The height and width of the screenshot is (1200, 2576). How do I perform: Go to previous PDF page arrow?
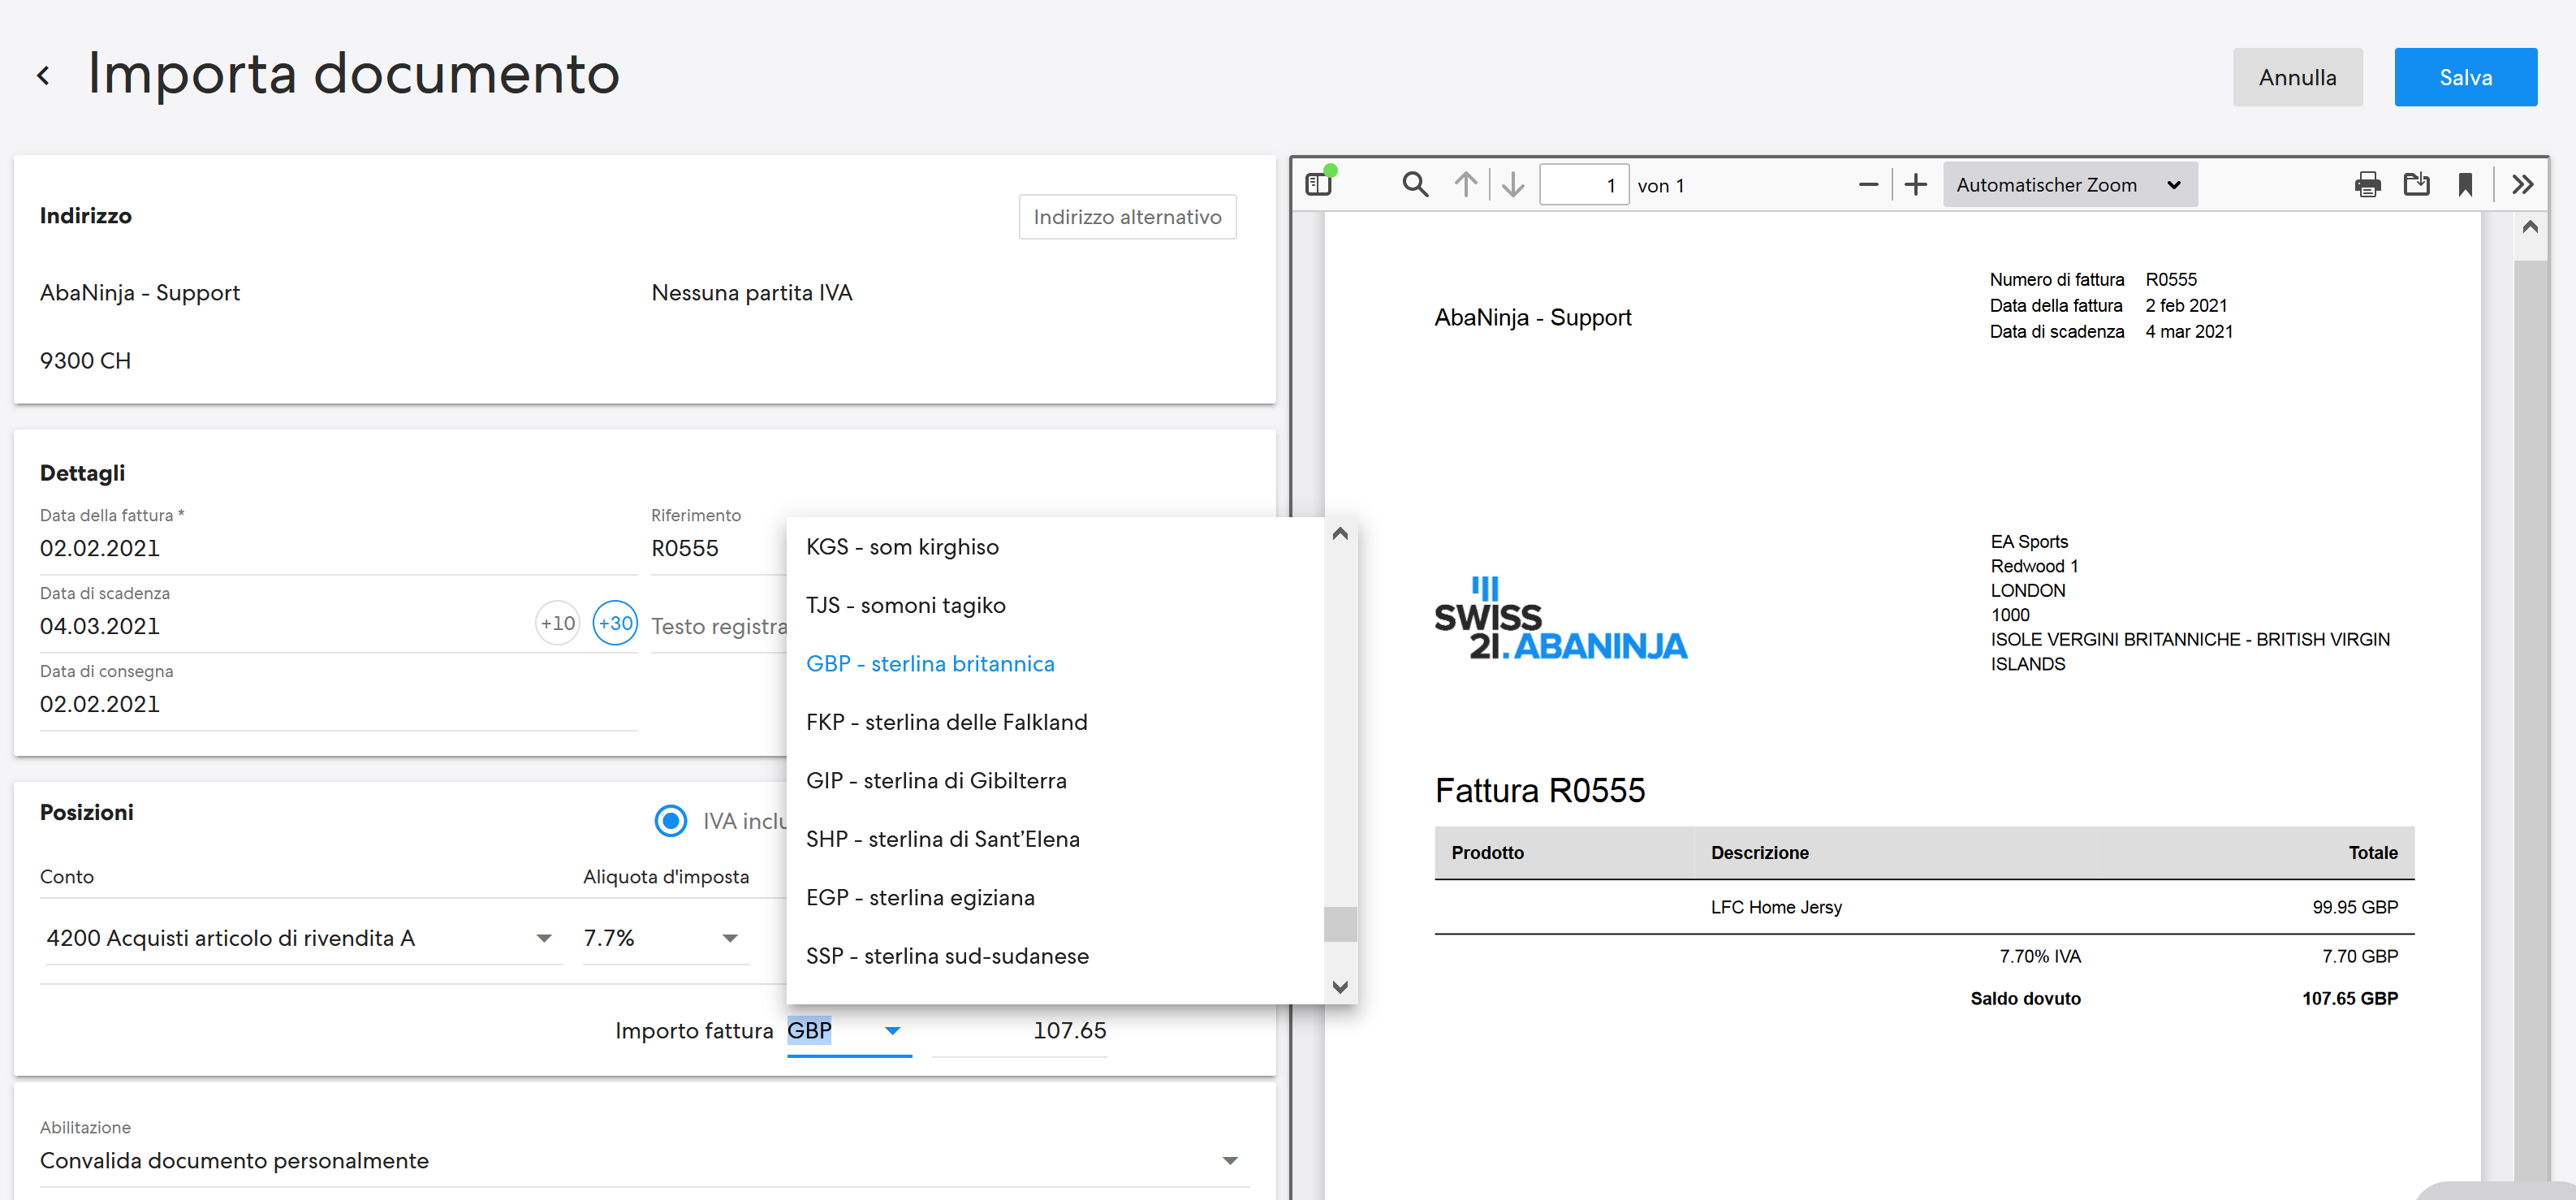(x=1465, y=184)
